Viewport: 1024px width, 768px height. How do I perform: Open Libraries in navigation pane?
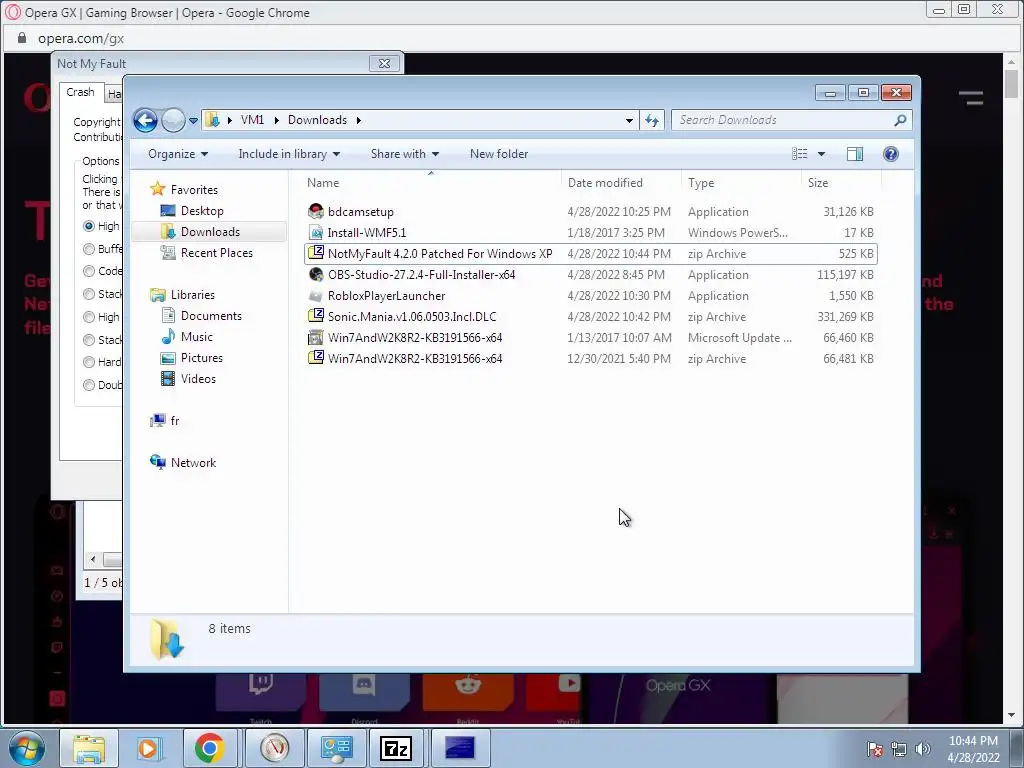tap(182, 295)
